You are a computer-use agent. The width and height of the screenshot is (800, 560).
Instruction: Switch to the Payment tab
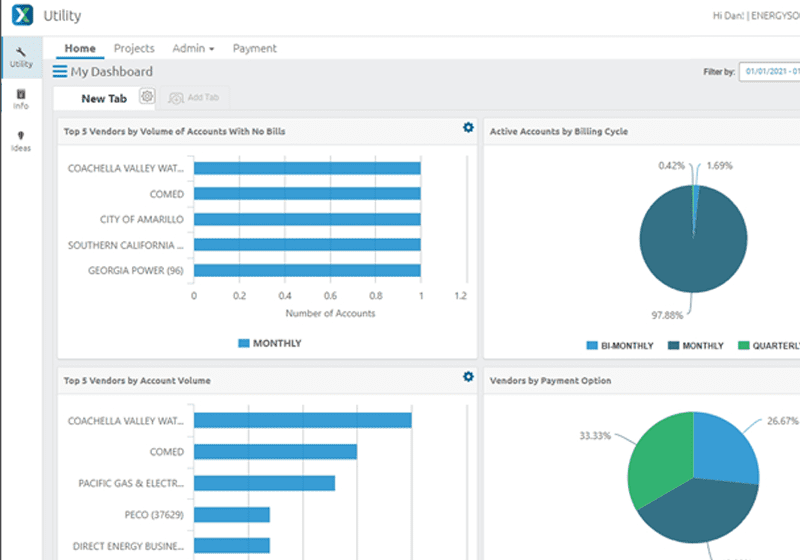click(255, 48)
